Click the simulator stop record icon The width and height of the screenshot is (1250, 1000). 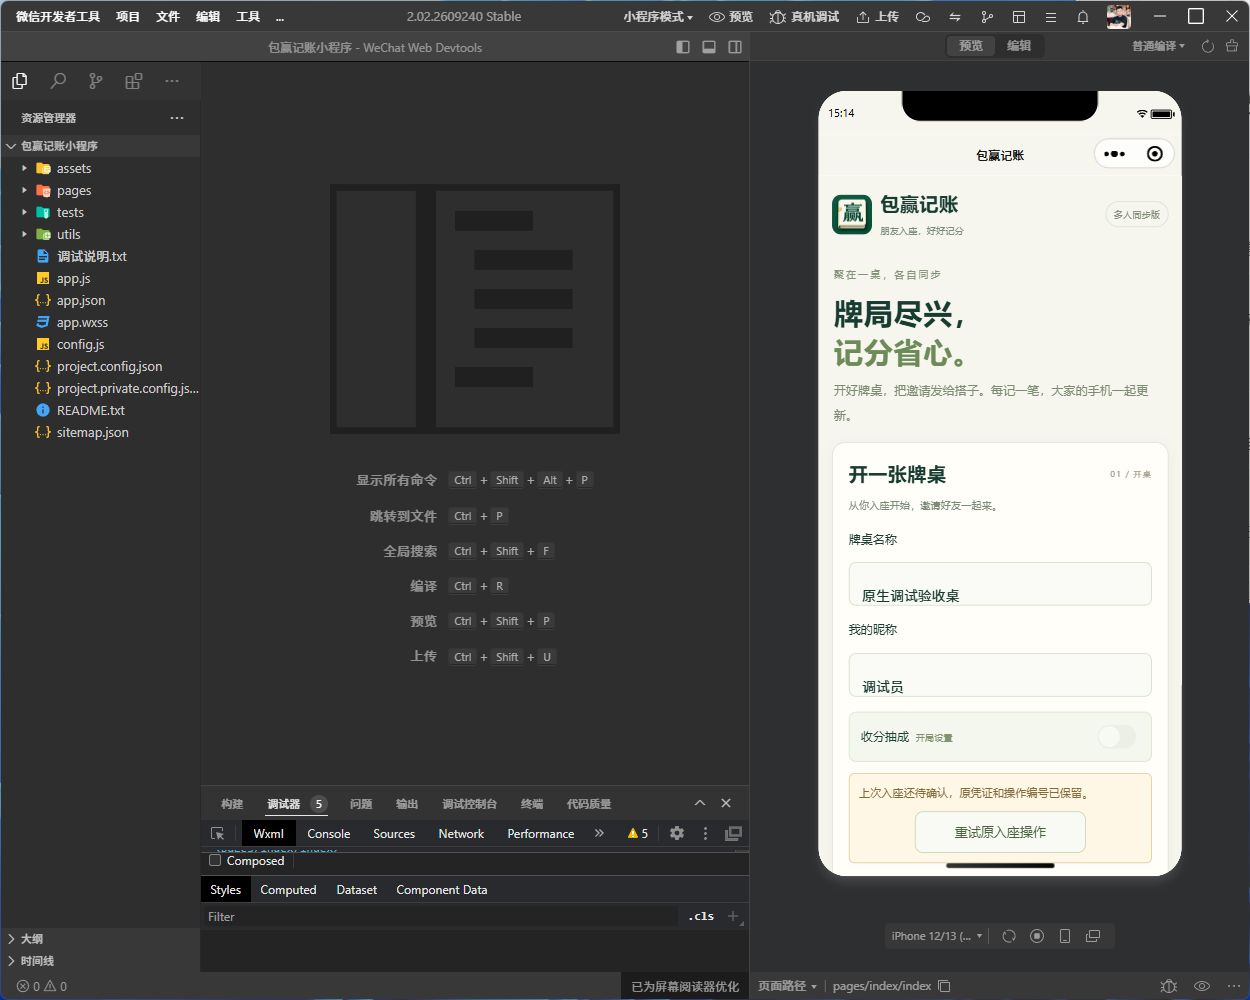tap(1037, 936)
